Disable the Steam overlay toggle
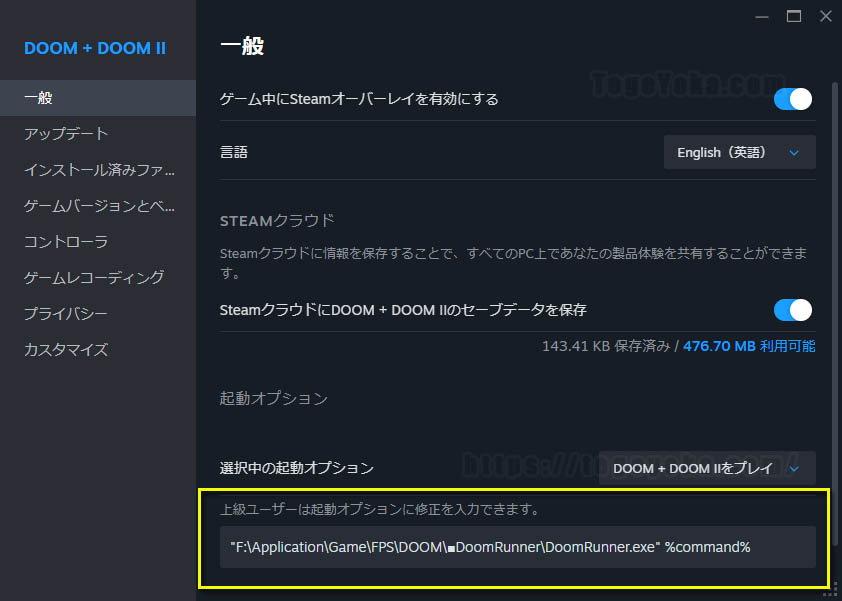Screen dimensions: 842x601 792,99
